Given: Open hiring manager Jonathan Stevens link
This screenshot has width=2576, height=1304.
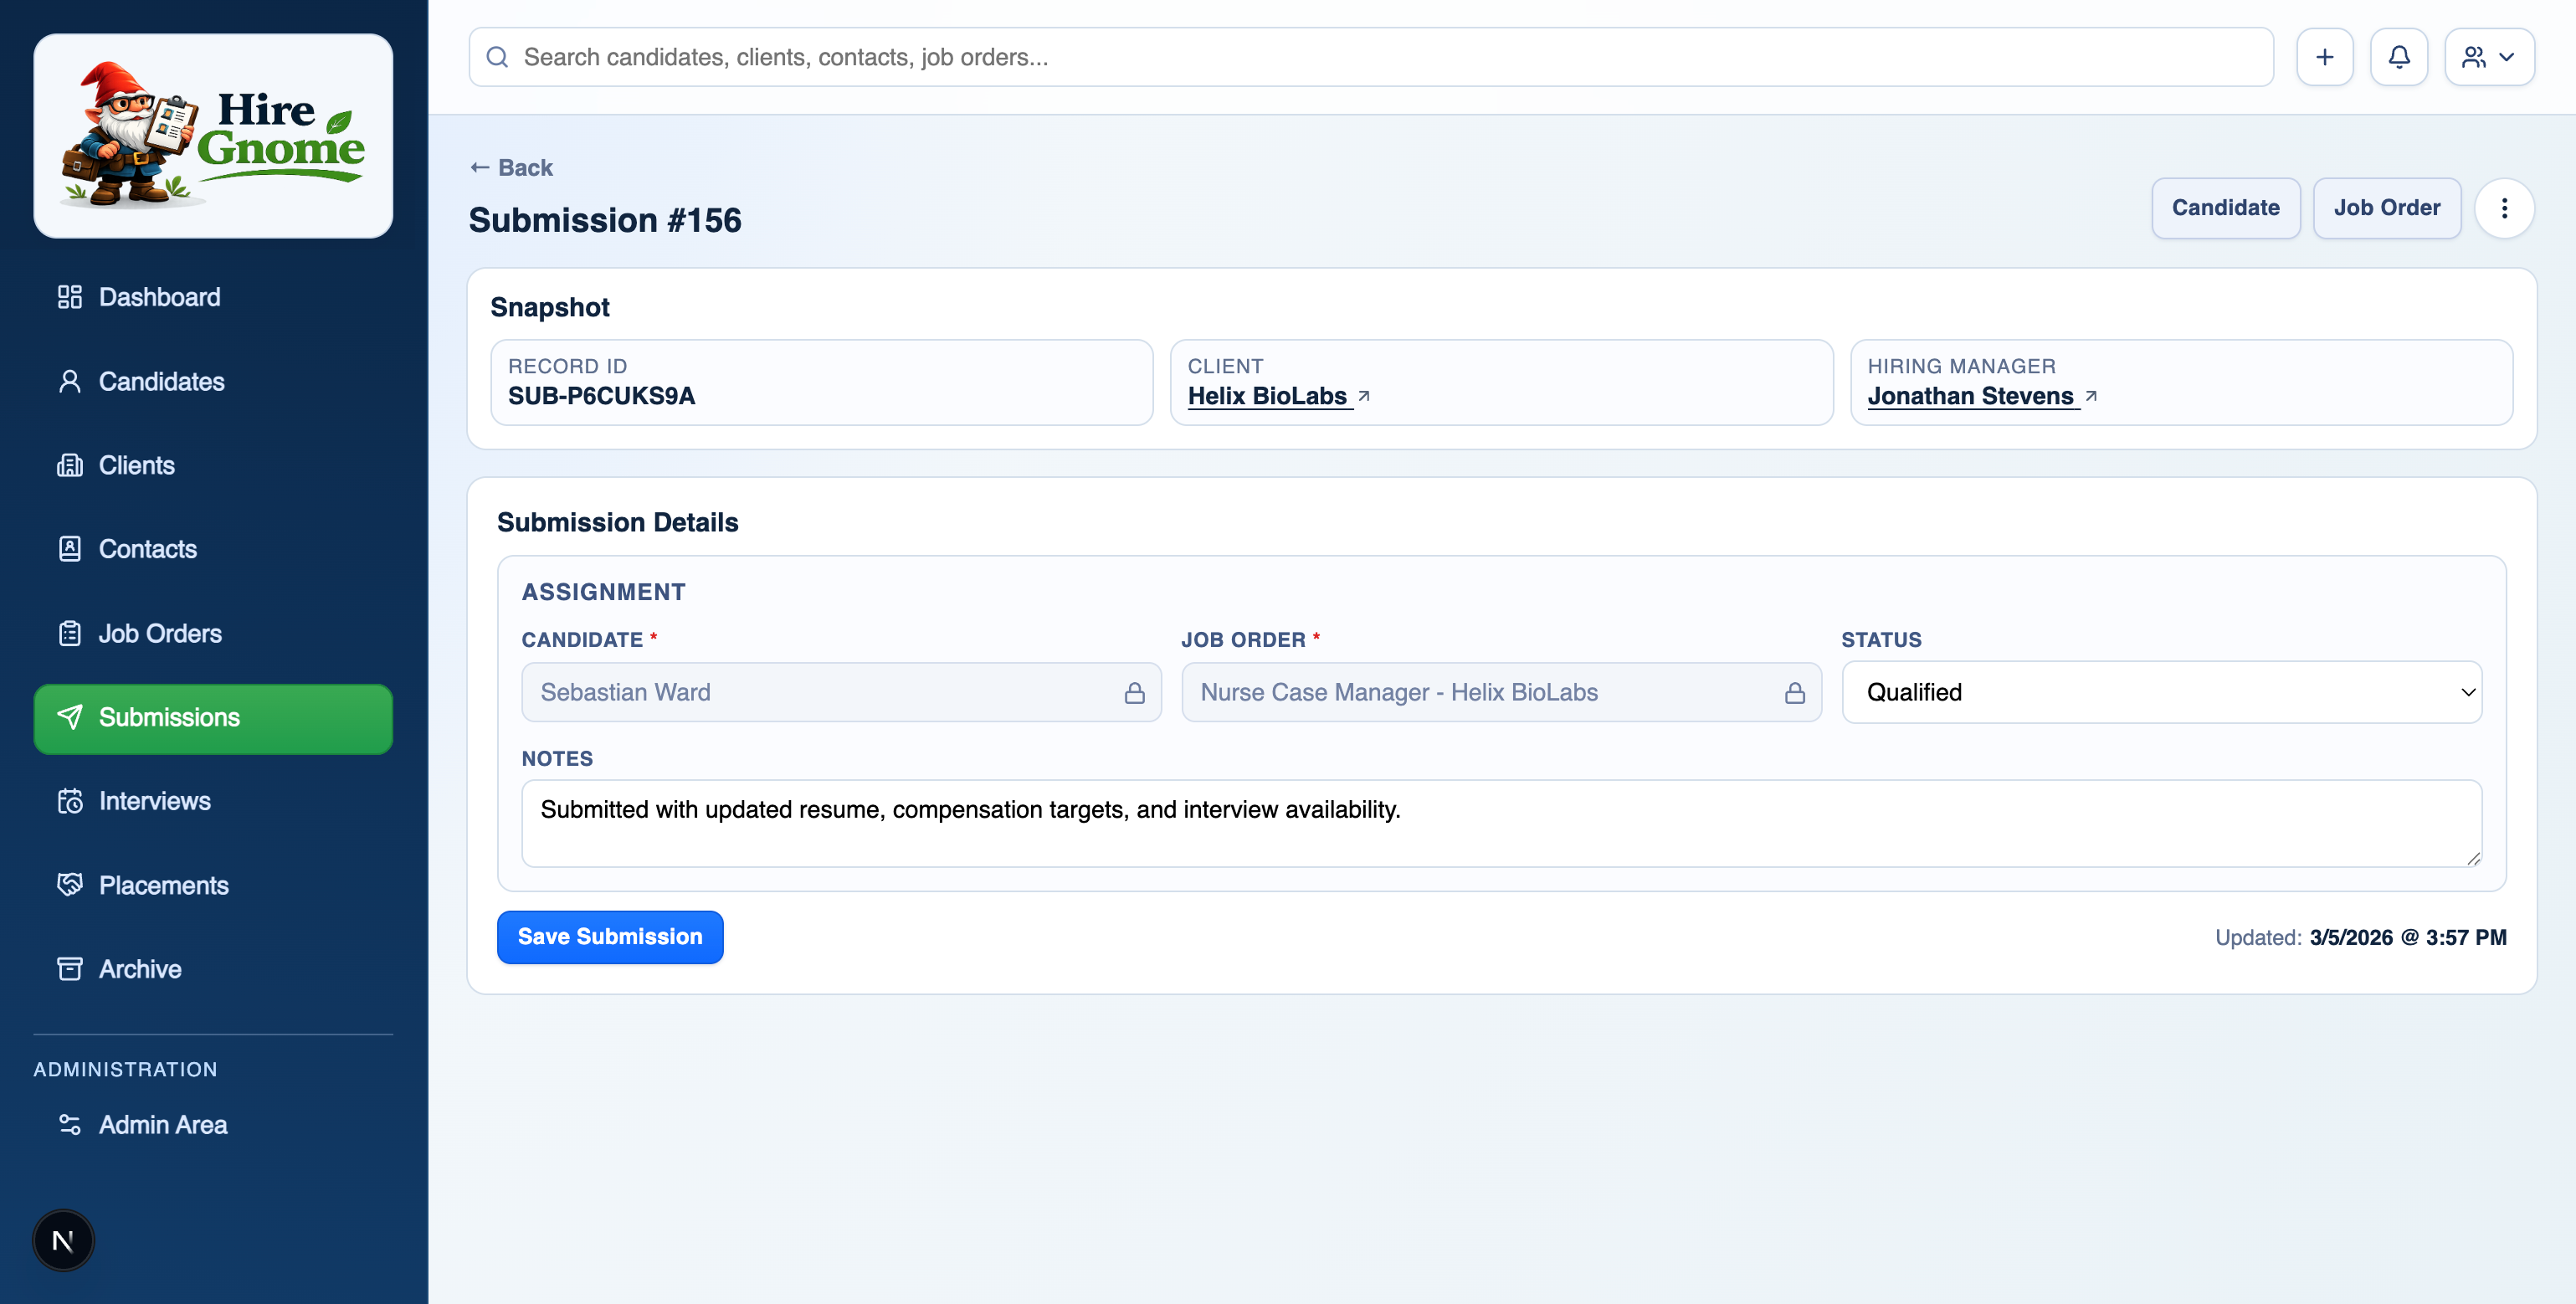Looking at the screenshot, I should [1970, 396].
